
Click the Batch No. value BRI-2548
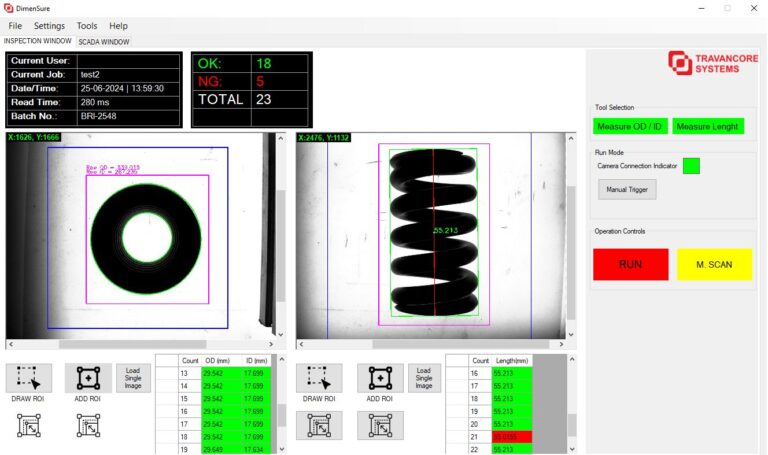click(x=98, y=116)
